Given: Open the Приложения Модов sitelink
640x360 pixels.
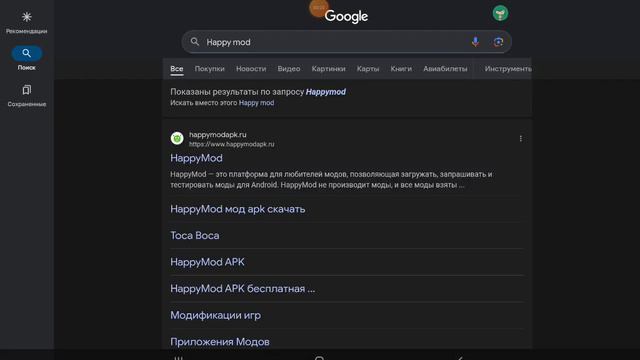Looking at the screenshot, I should [x=220, y=342].
